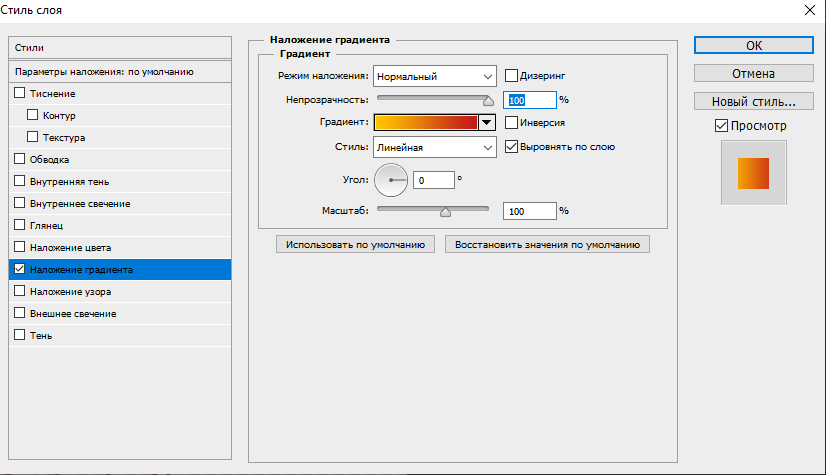Click Восстановить значения по умолчанию
This screenshot has width=826, height=475.
click(547, 244)
